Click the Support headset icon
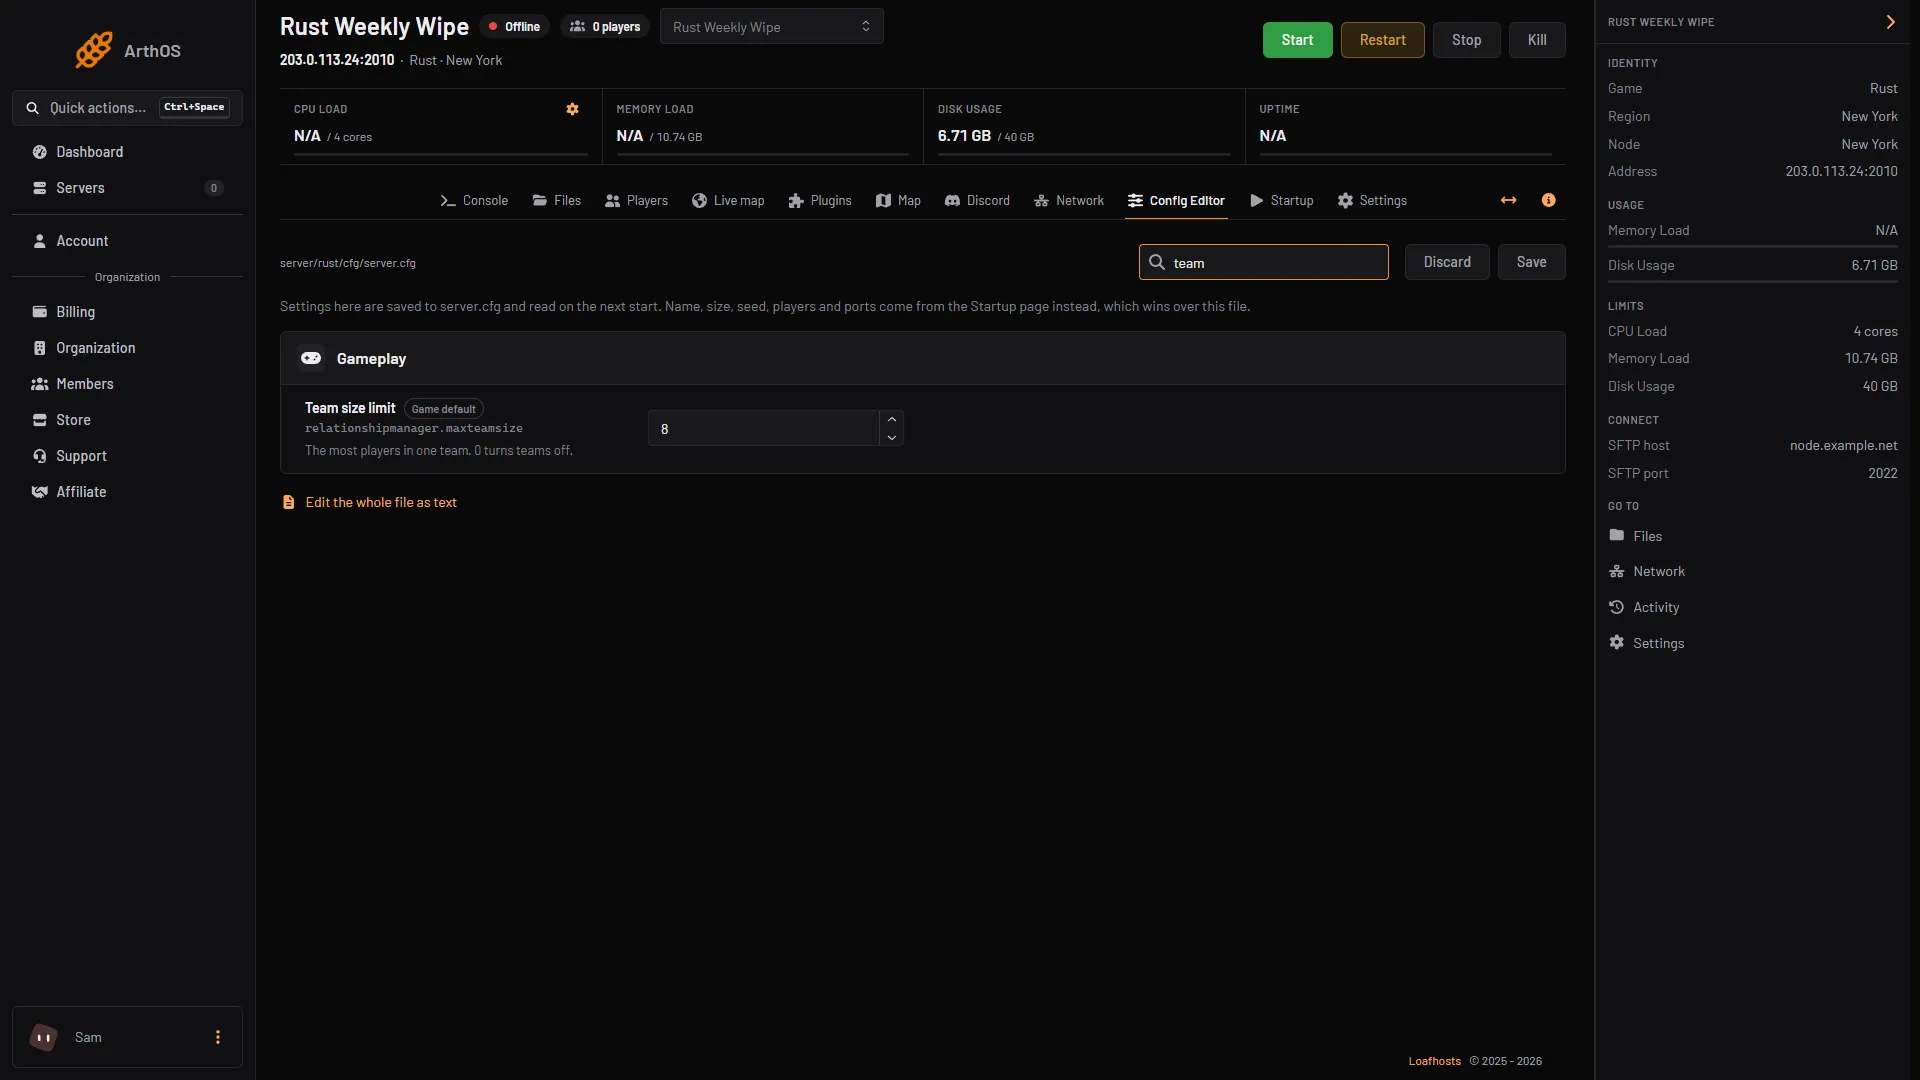 click(x=40, y=456)
